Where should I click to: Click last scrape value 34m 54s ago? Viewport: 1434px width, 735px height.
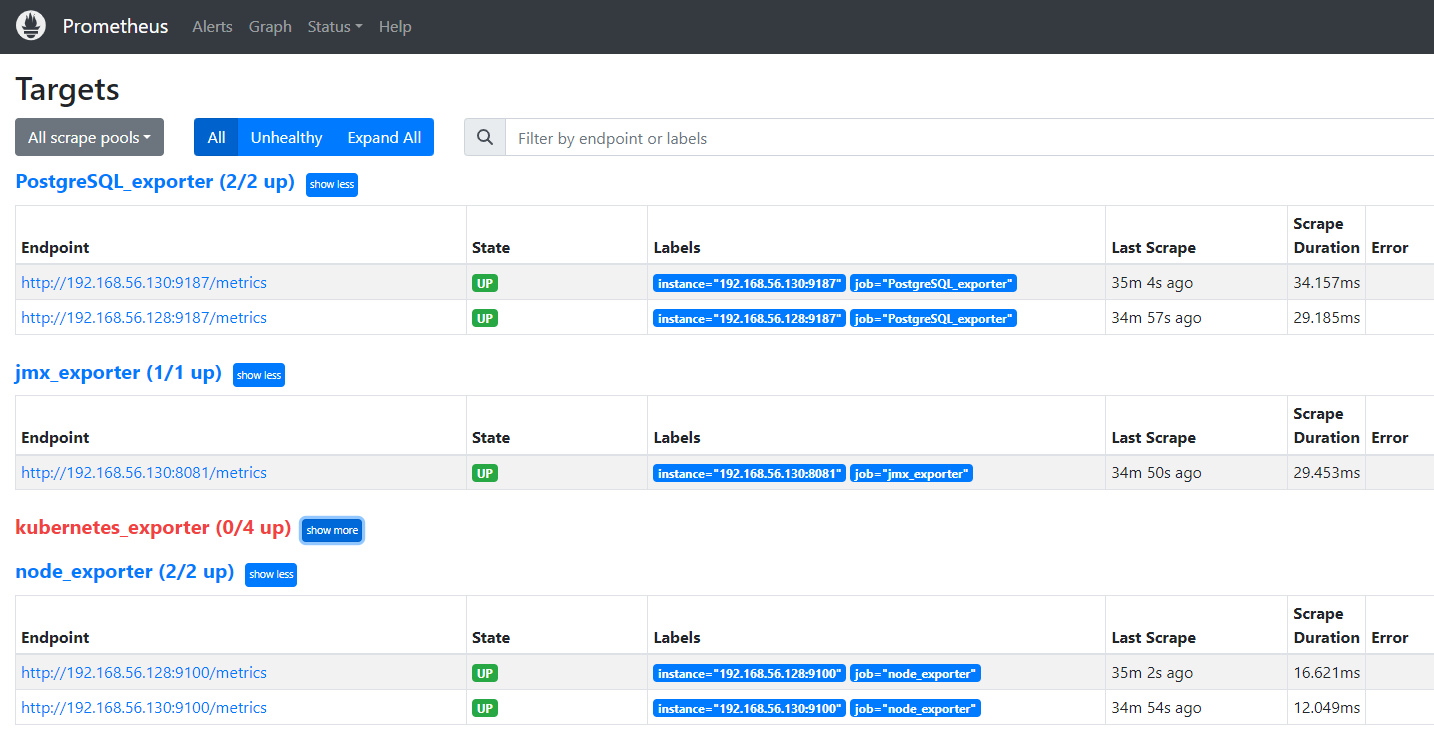[x=1156, y=708]
